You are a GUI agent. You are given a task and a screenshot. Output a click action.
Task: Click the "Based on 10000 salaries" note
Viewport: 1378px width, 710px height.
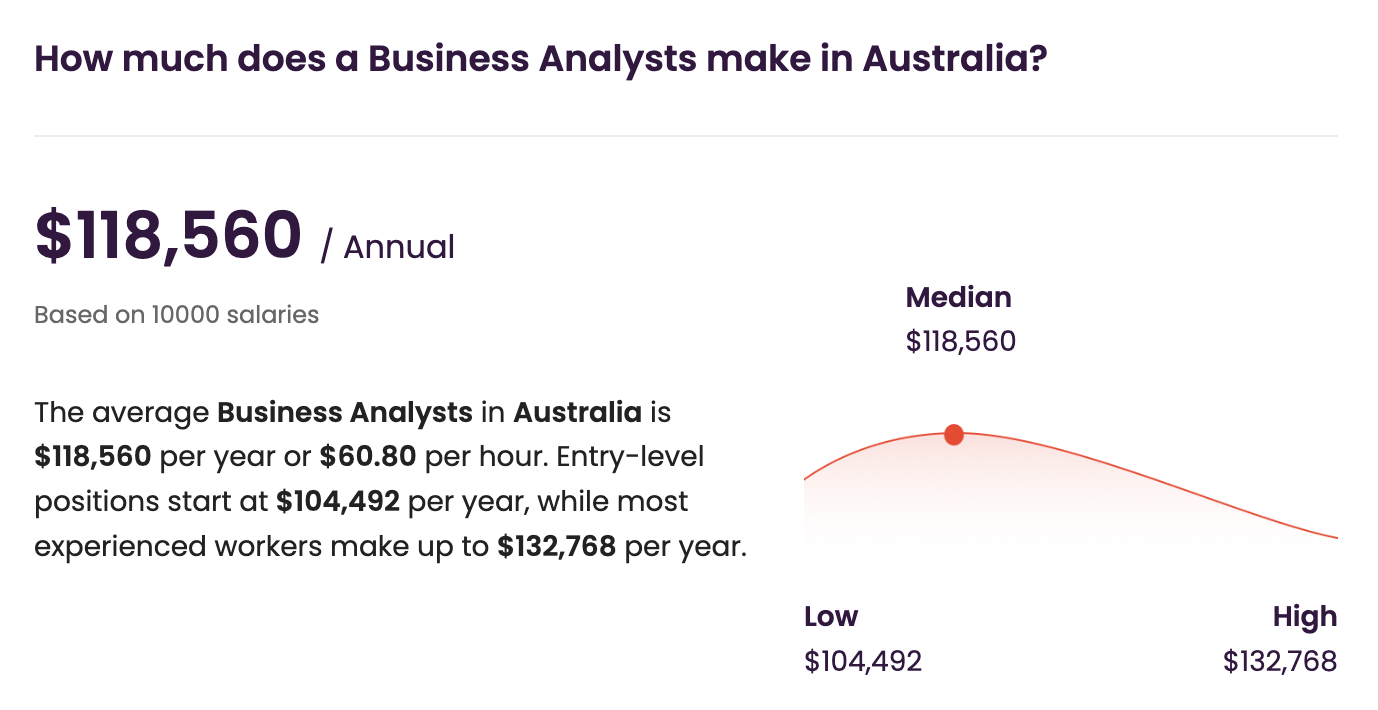(176, 315)
